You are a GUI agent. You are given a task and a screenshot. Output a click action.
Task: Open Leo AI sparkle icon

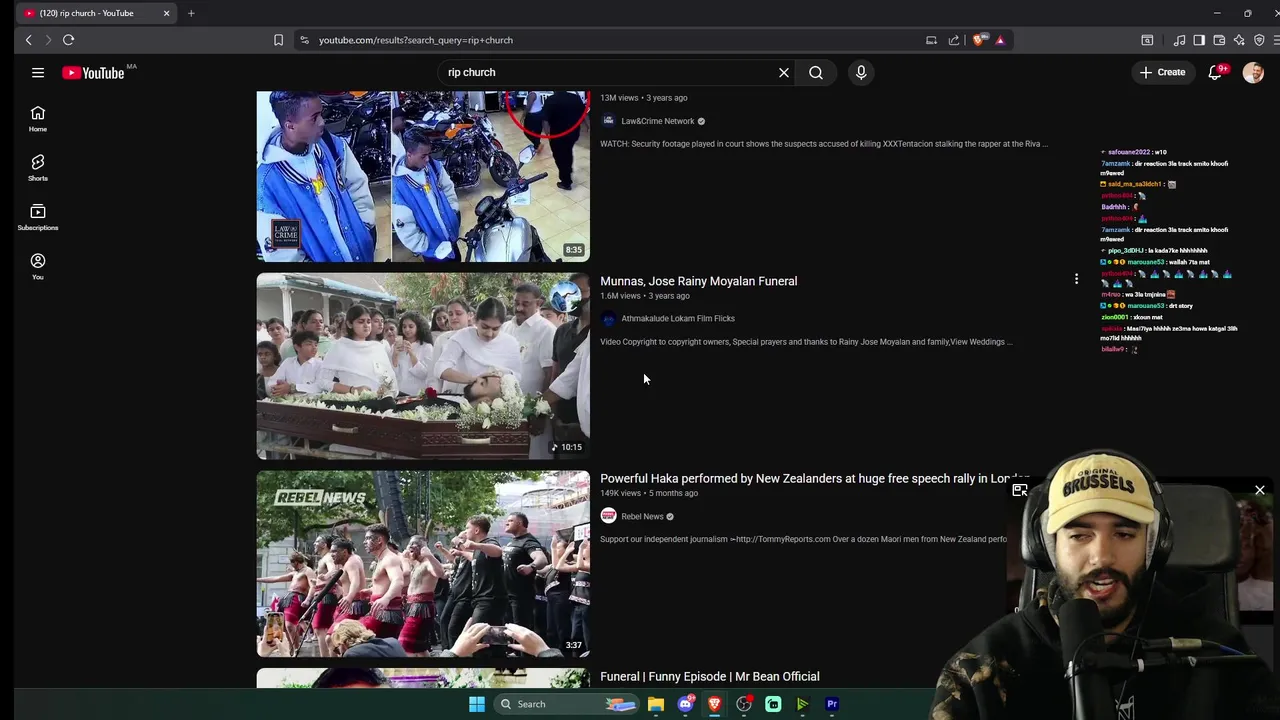click(1239, 40)
